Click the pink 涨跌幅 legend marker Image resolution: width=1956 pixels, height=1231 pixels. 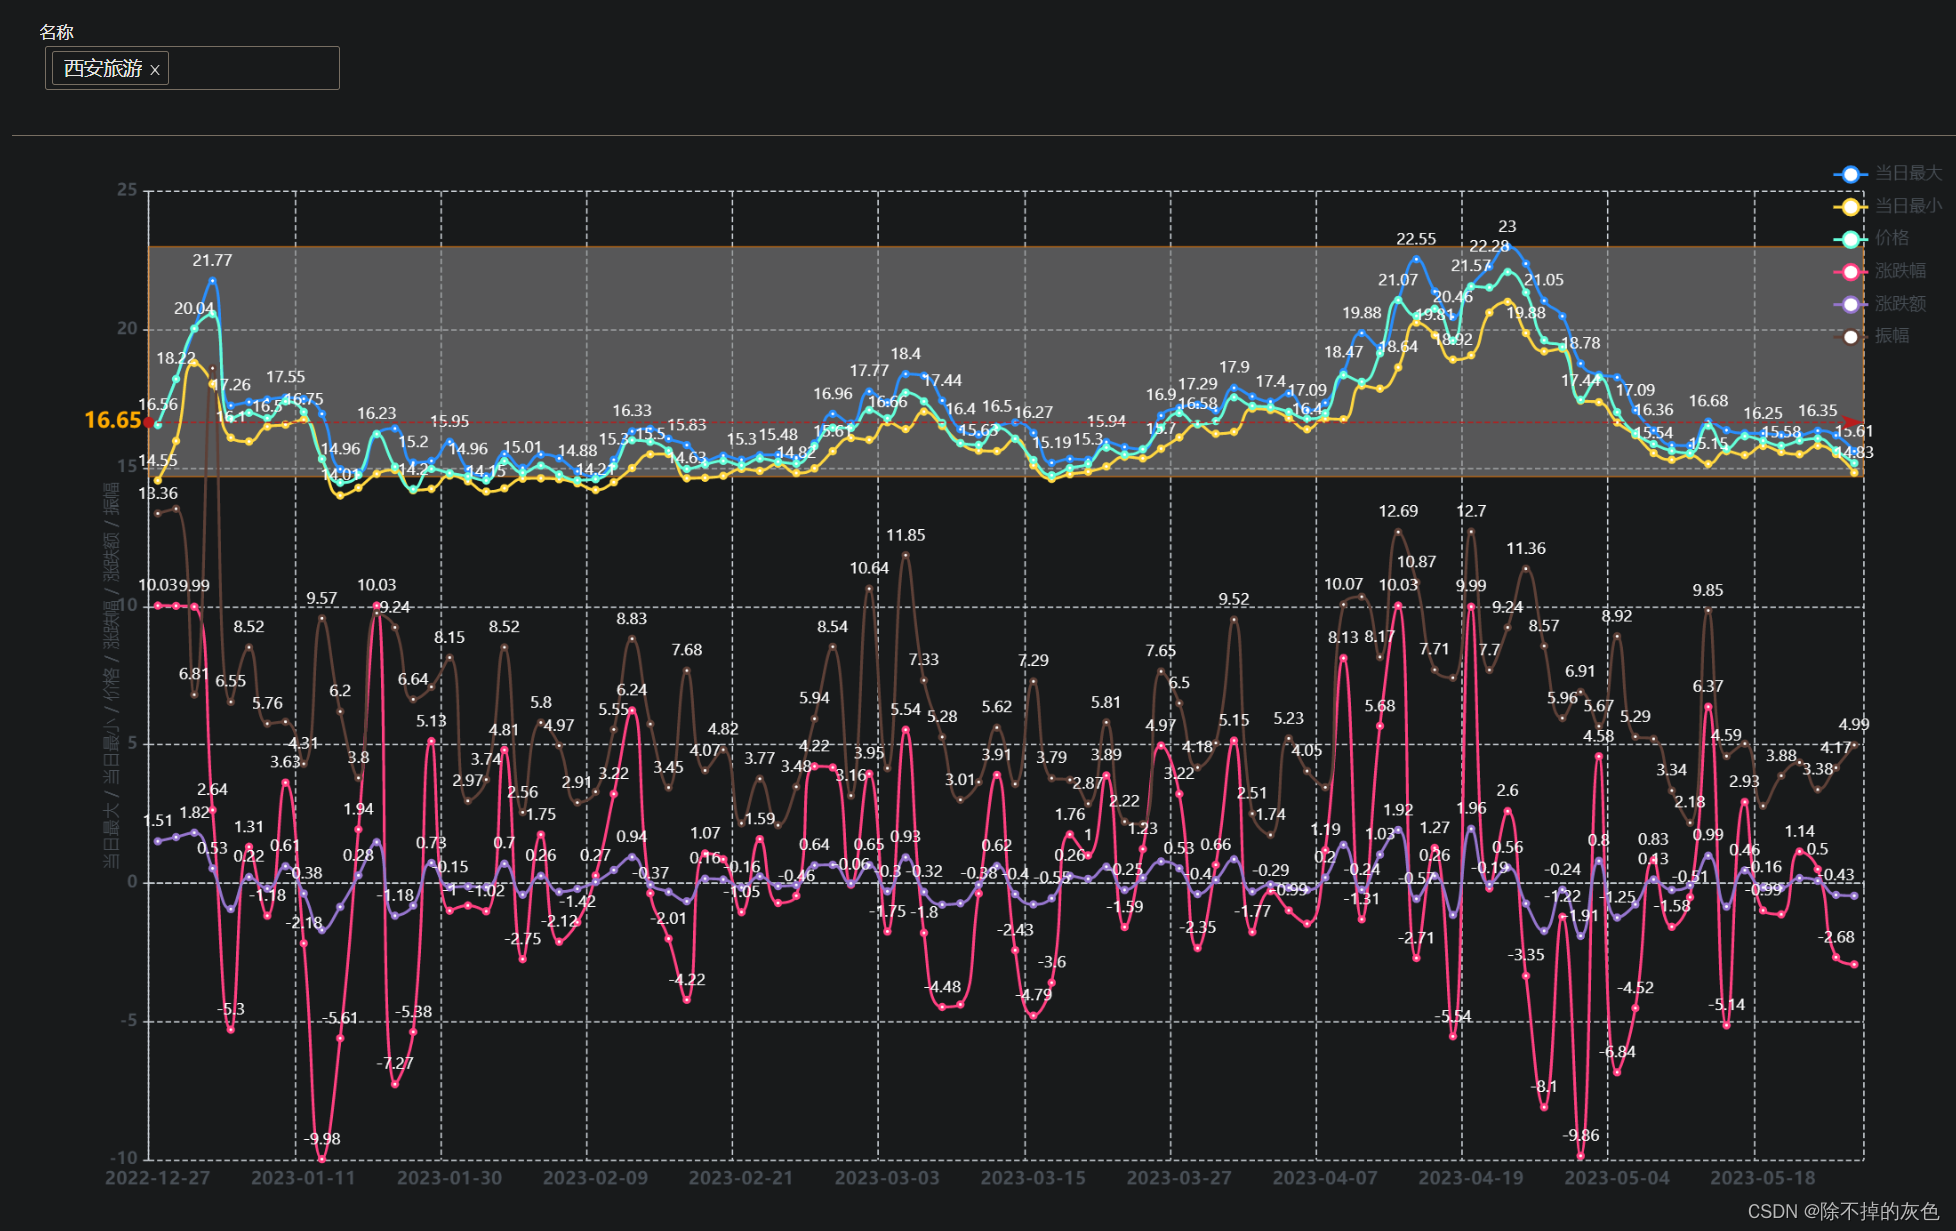click(1850, 271)
